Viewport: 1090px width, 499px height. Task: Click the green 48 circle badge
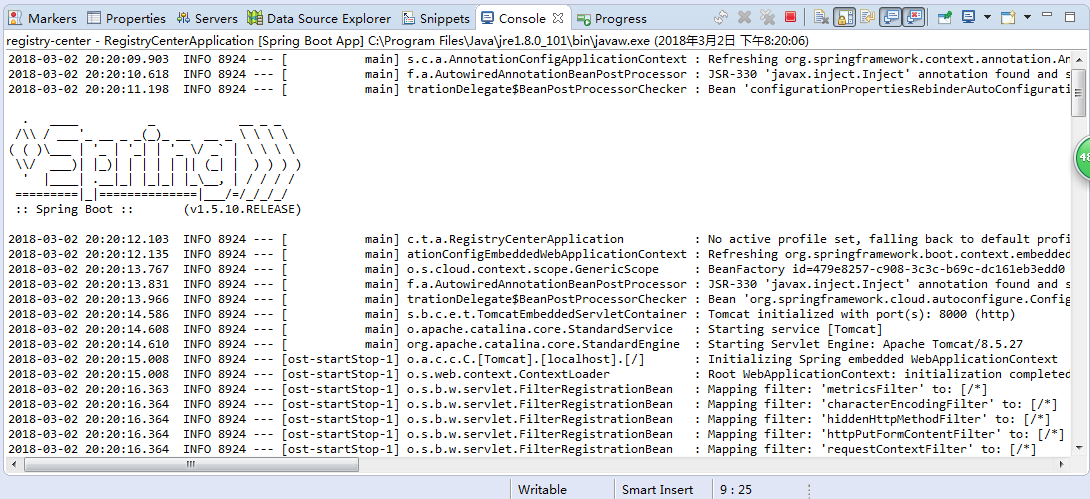1083,158
